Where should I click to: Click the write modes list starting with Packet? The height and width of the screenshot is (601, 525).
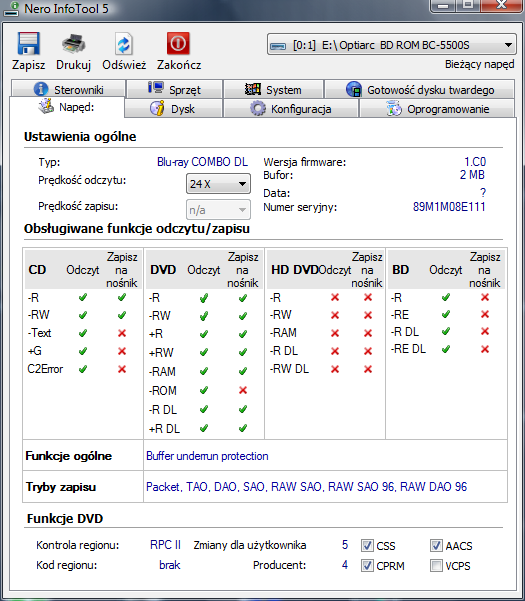click(307, 486)
